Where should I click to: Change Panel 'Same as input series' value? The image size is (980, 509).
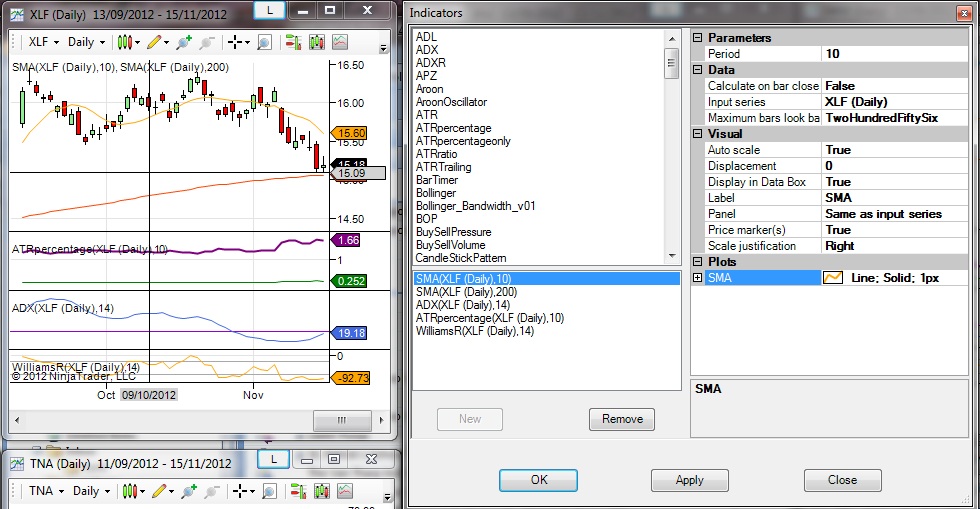894,214
